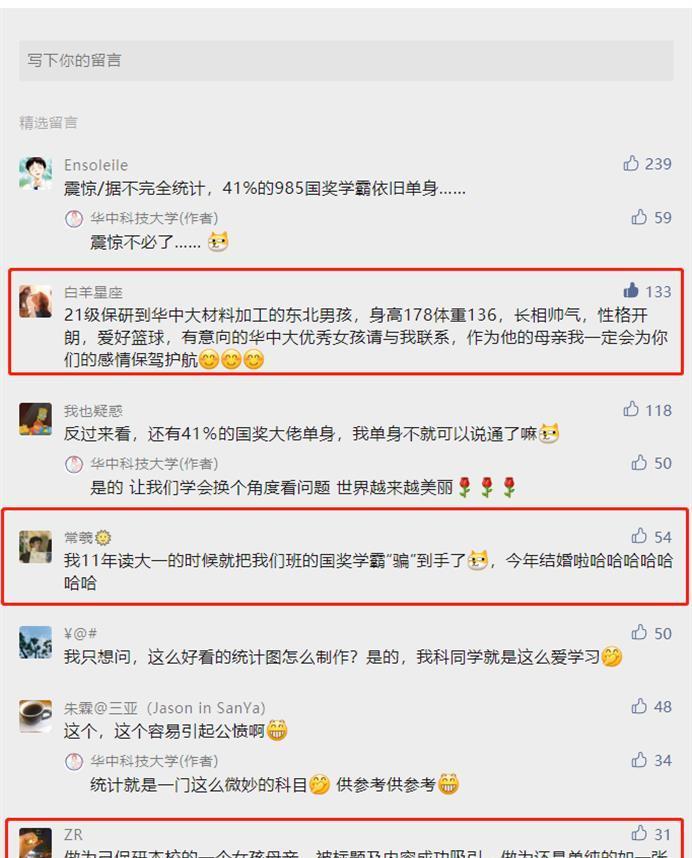Click the username Ensoleile

96,165
